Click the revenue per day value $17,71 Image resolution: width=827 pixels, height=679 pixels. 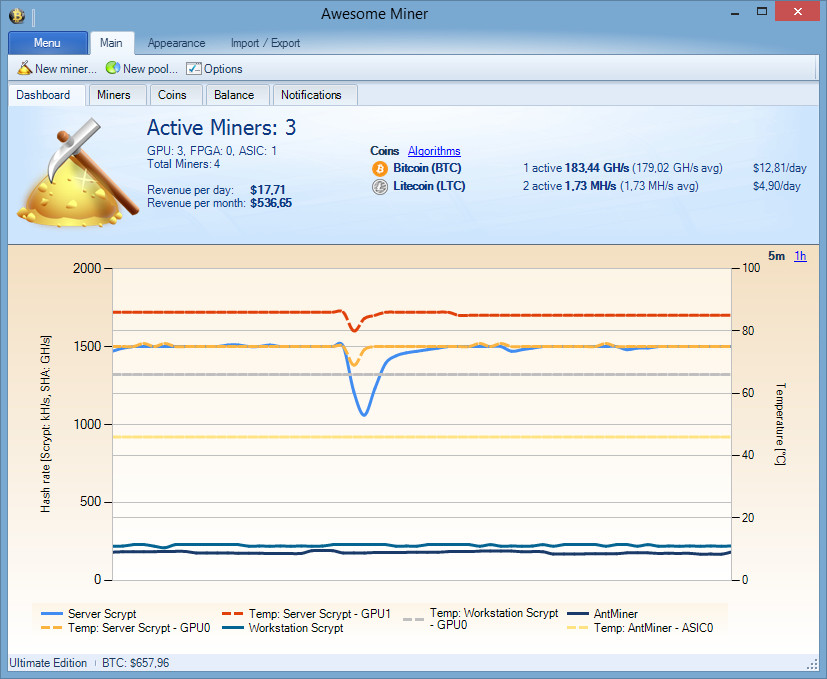pyautogui.click(x=268, y=190)
